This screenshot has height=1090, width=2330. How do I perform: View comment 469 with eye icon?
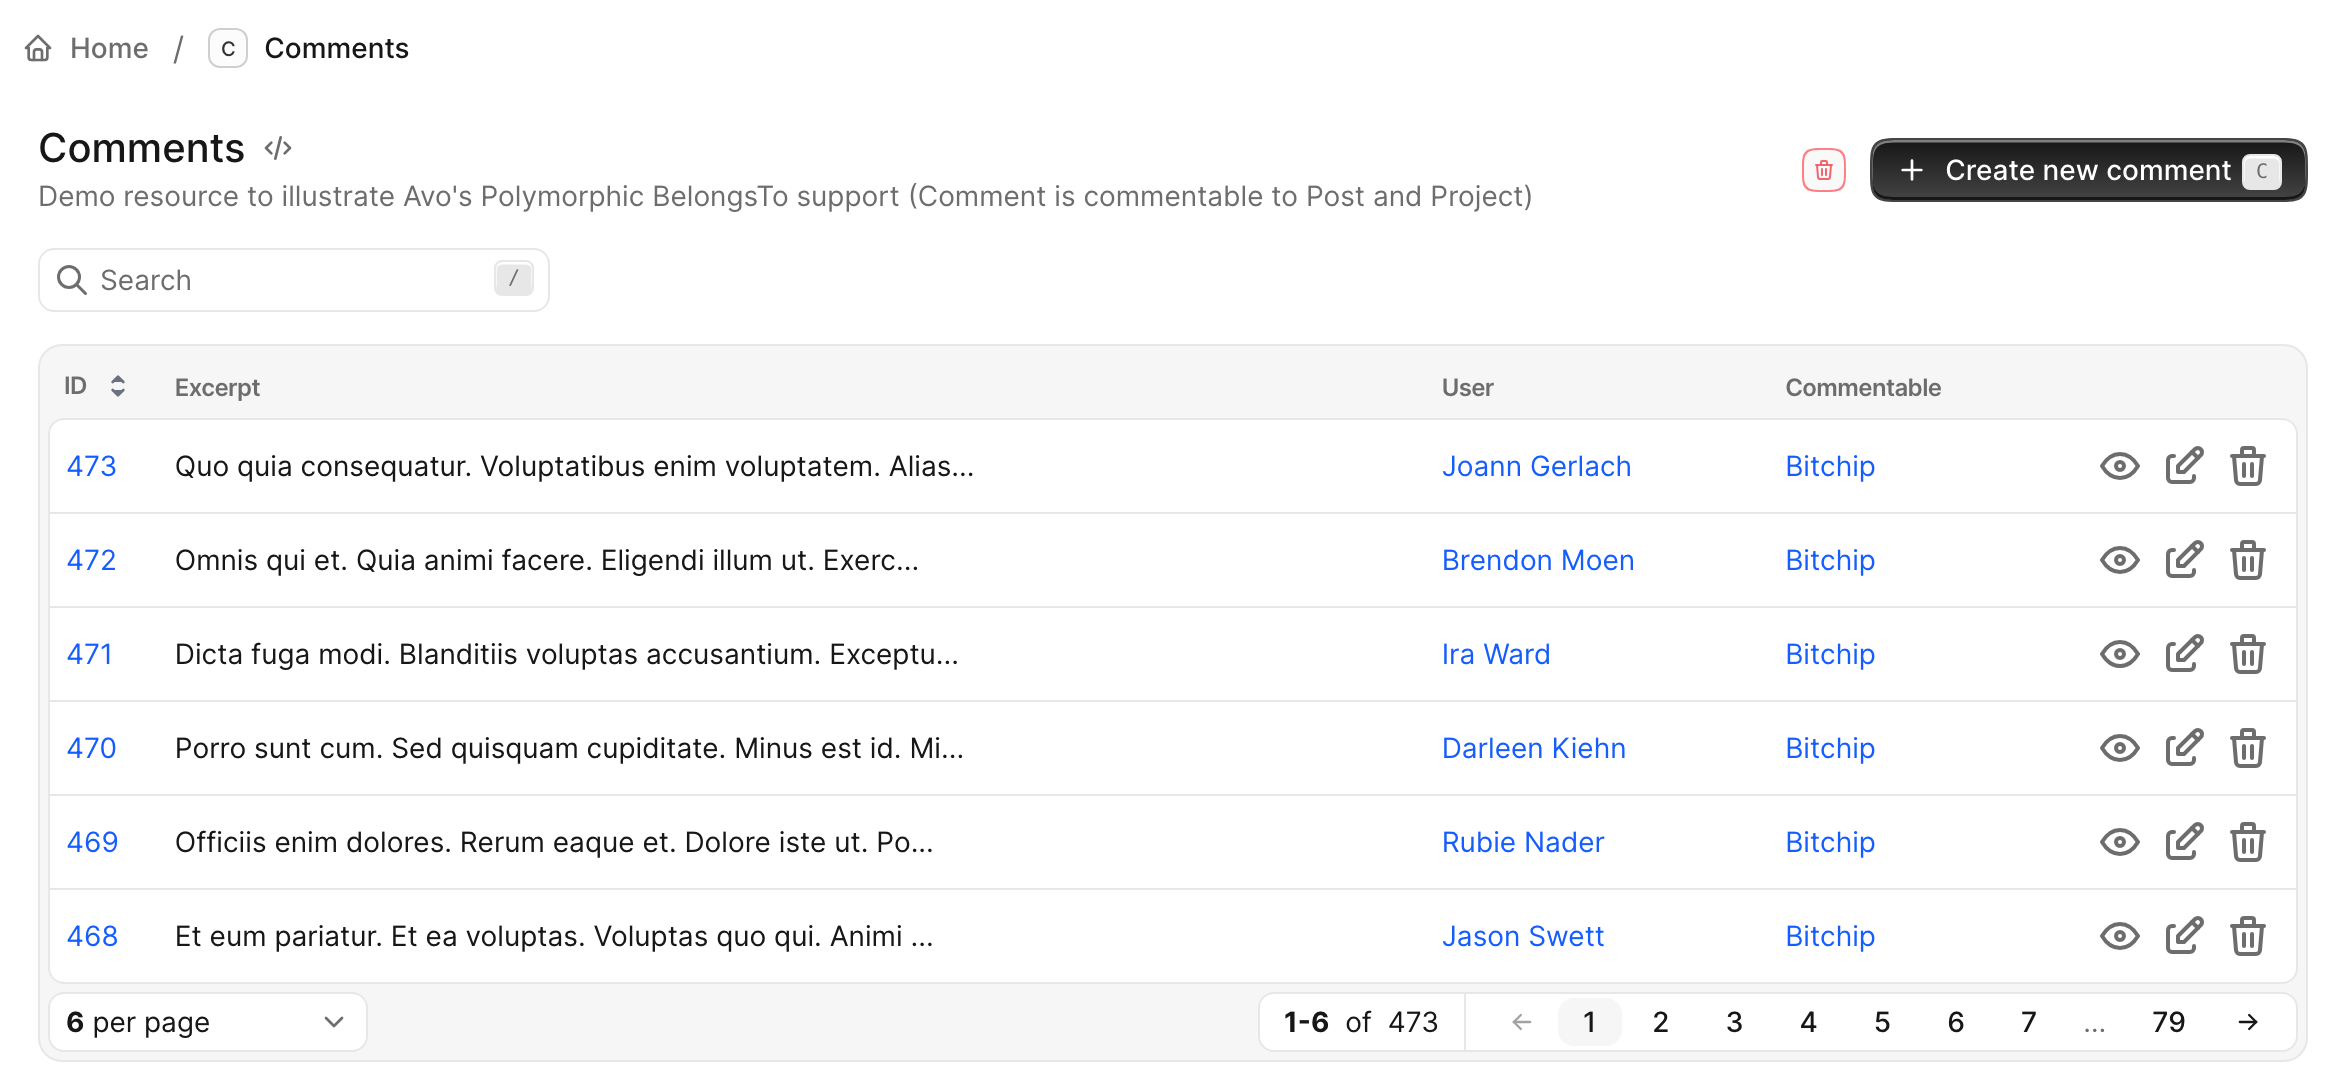point(2119,842)
